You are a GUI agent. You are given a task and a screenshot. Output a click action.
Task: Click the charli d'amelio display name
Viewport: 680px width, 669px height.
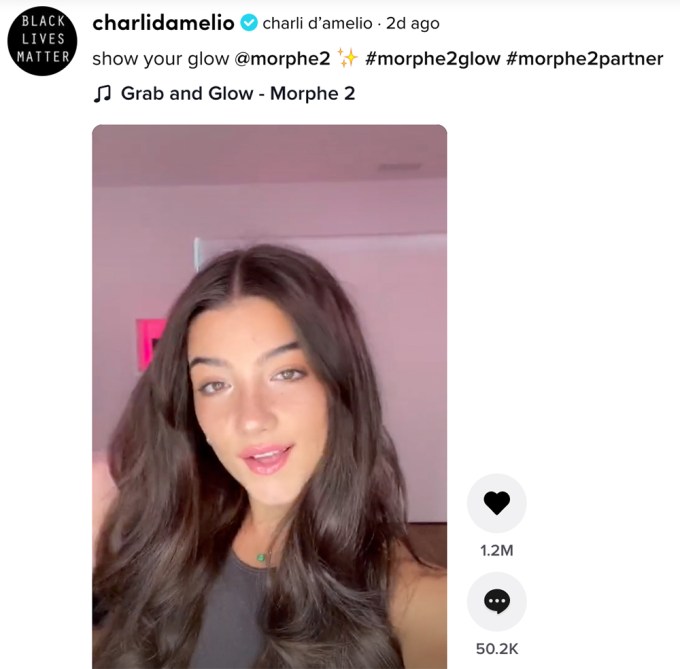pyautogui.click(x=317, y=23)
